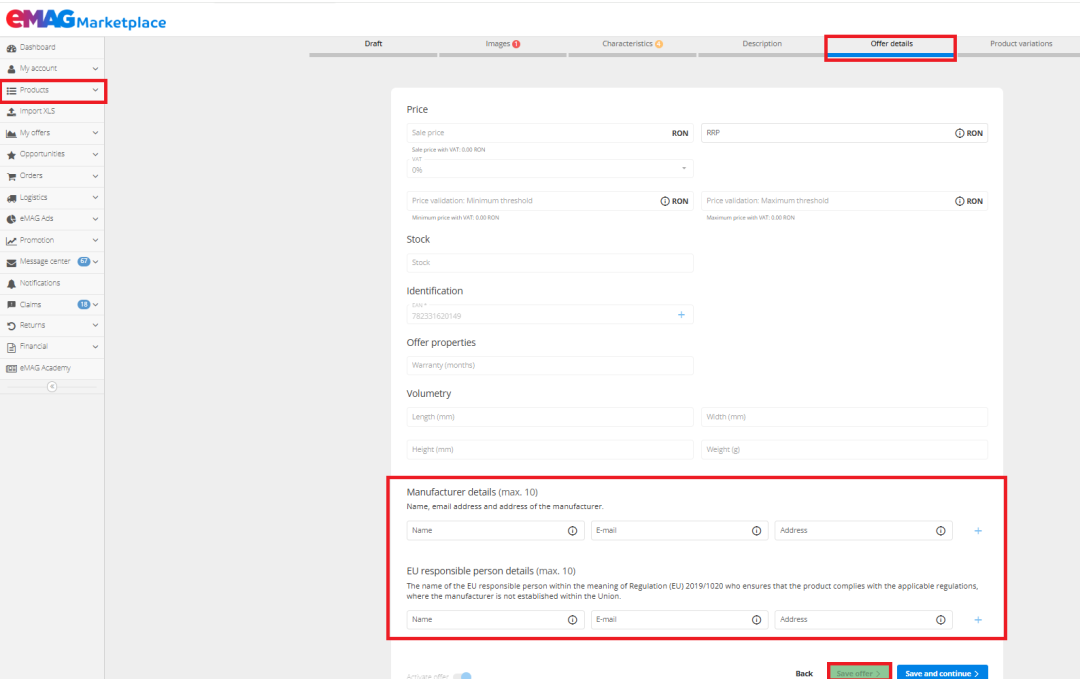Click the eMAG Ads icon
The height and width of the screenshot is (679, 1080).
point(11,219)
